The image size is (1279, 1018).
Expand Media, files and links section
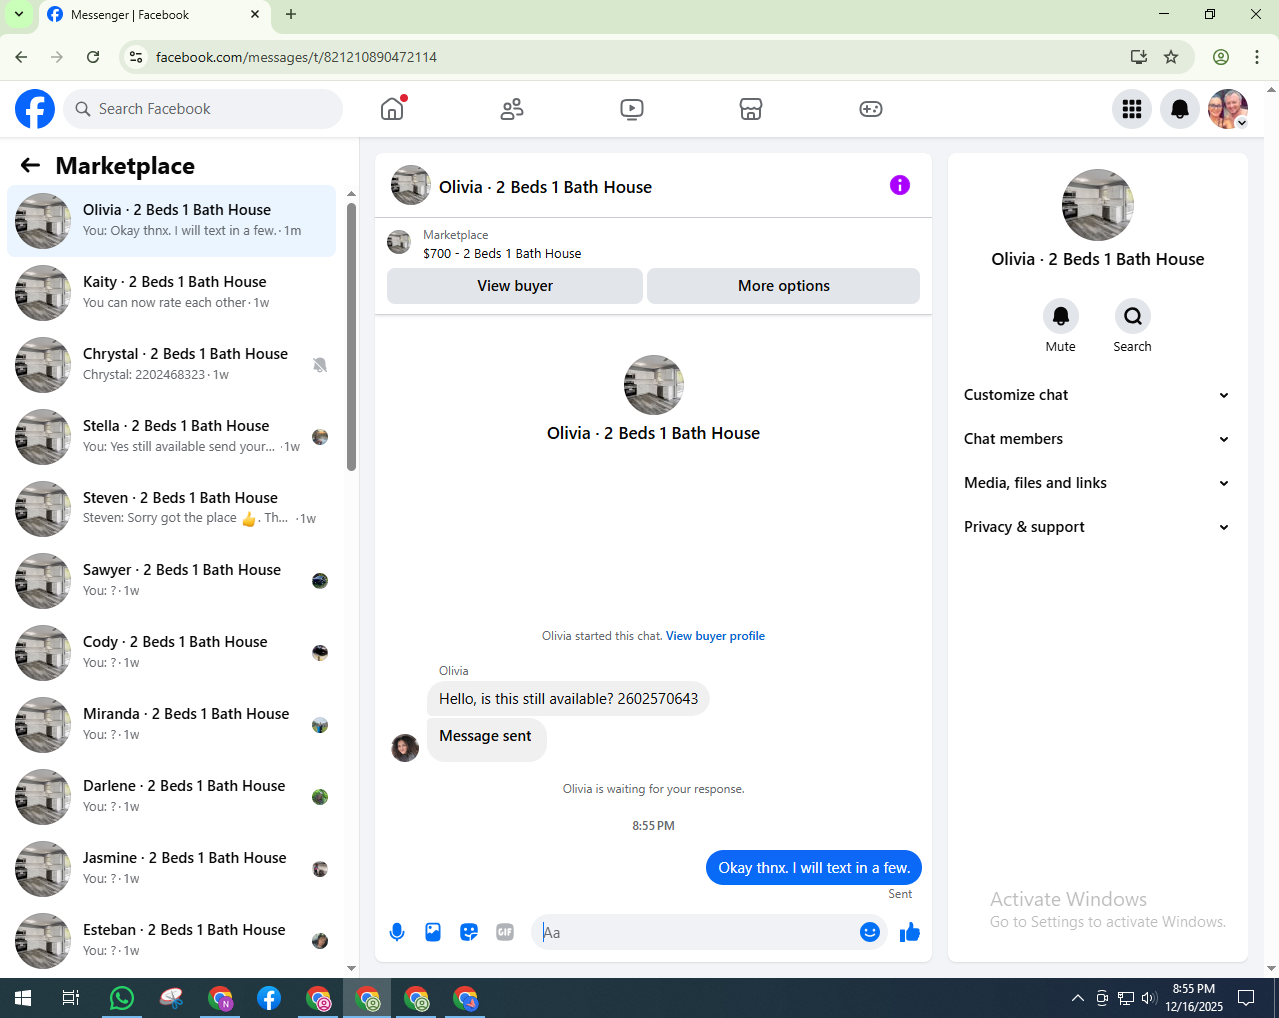click(1097, 483)
